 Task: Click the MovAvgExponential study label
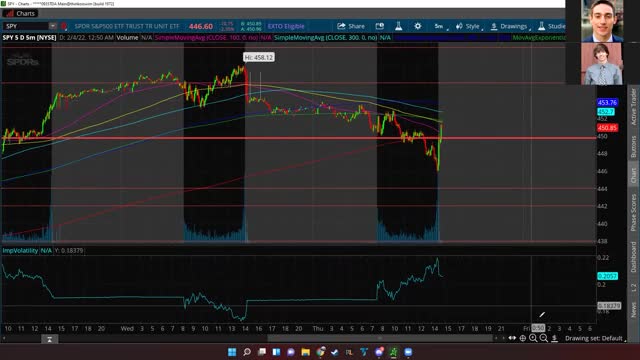[x=539, y=38]
